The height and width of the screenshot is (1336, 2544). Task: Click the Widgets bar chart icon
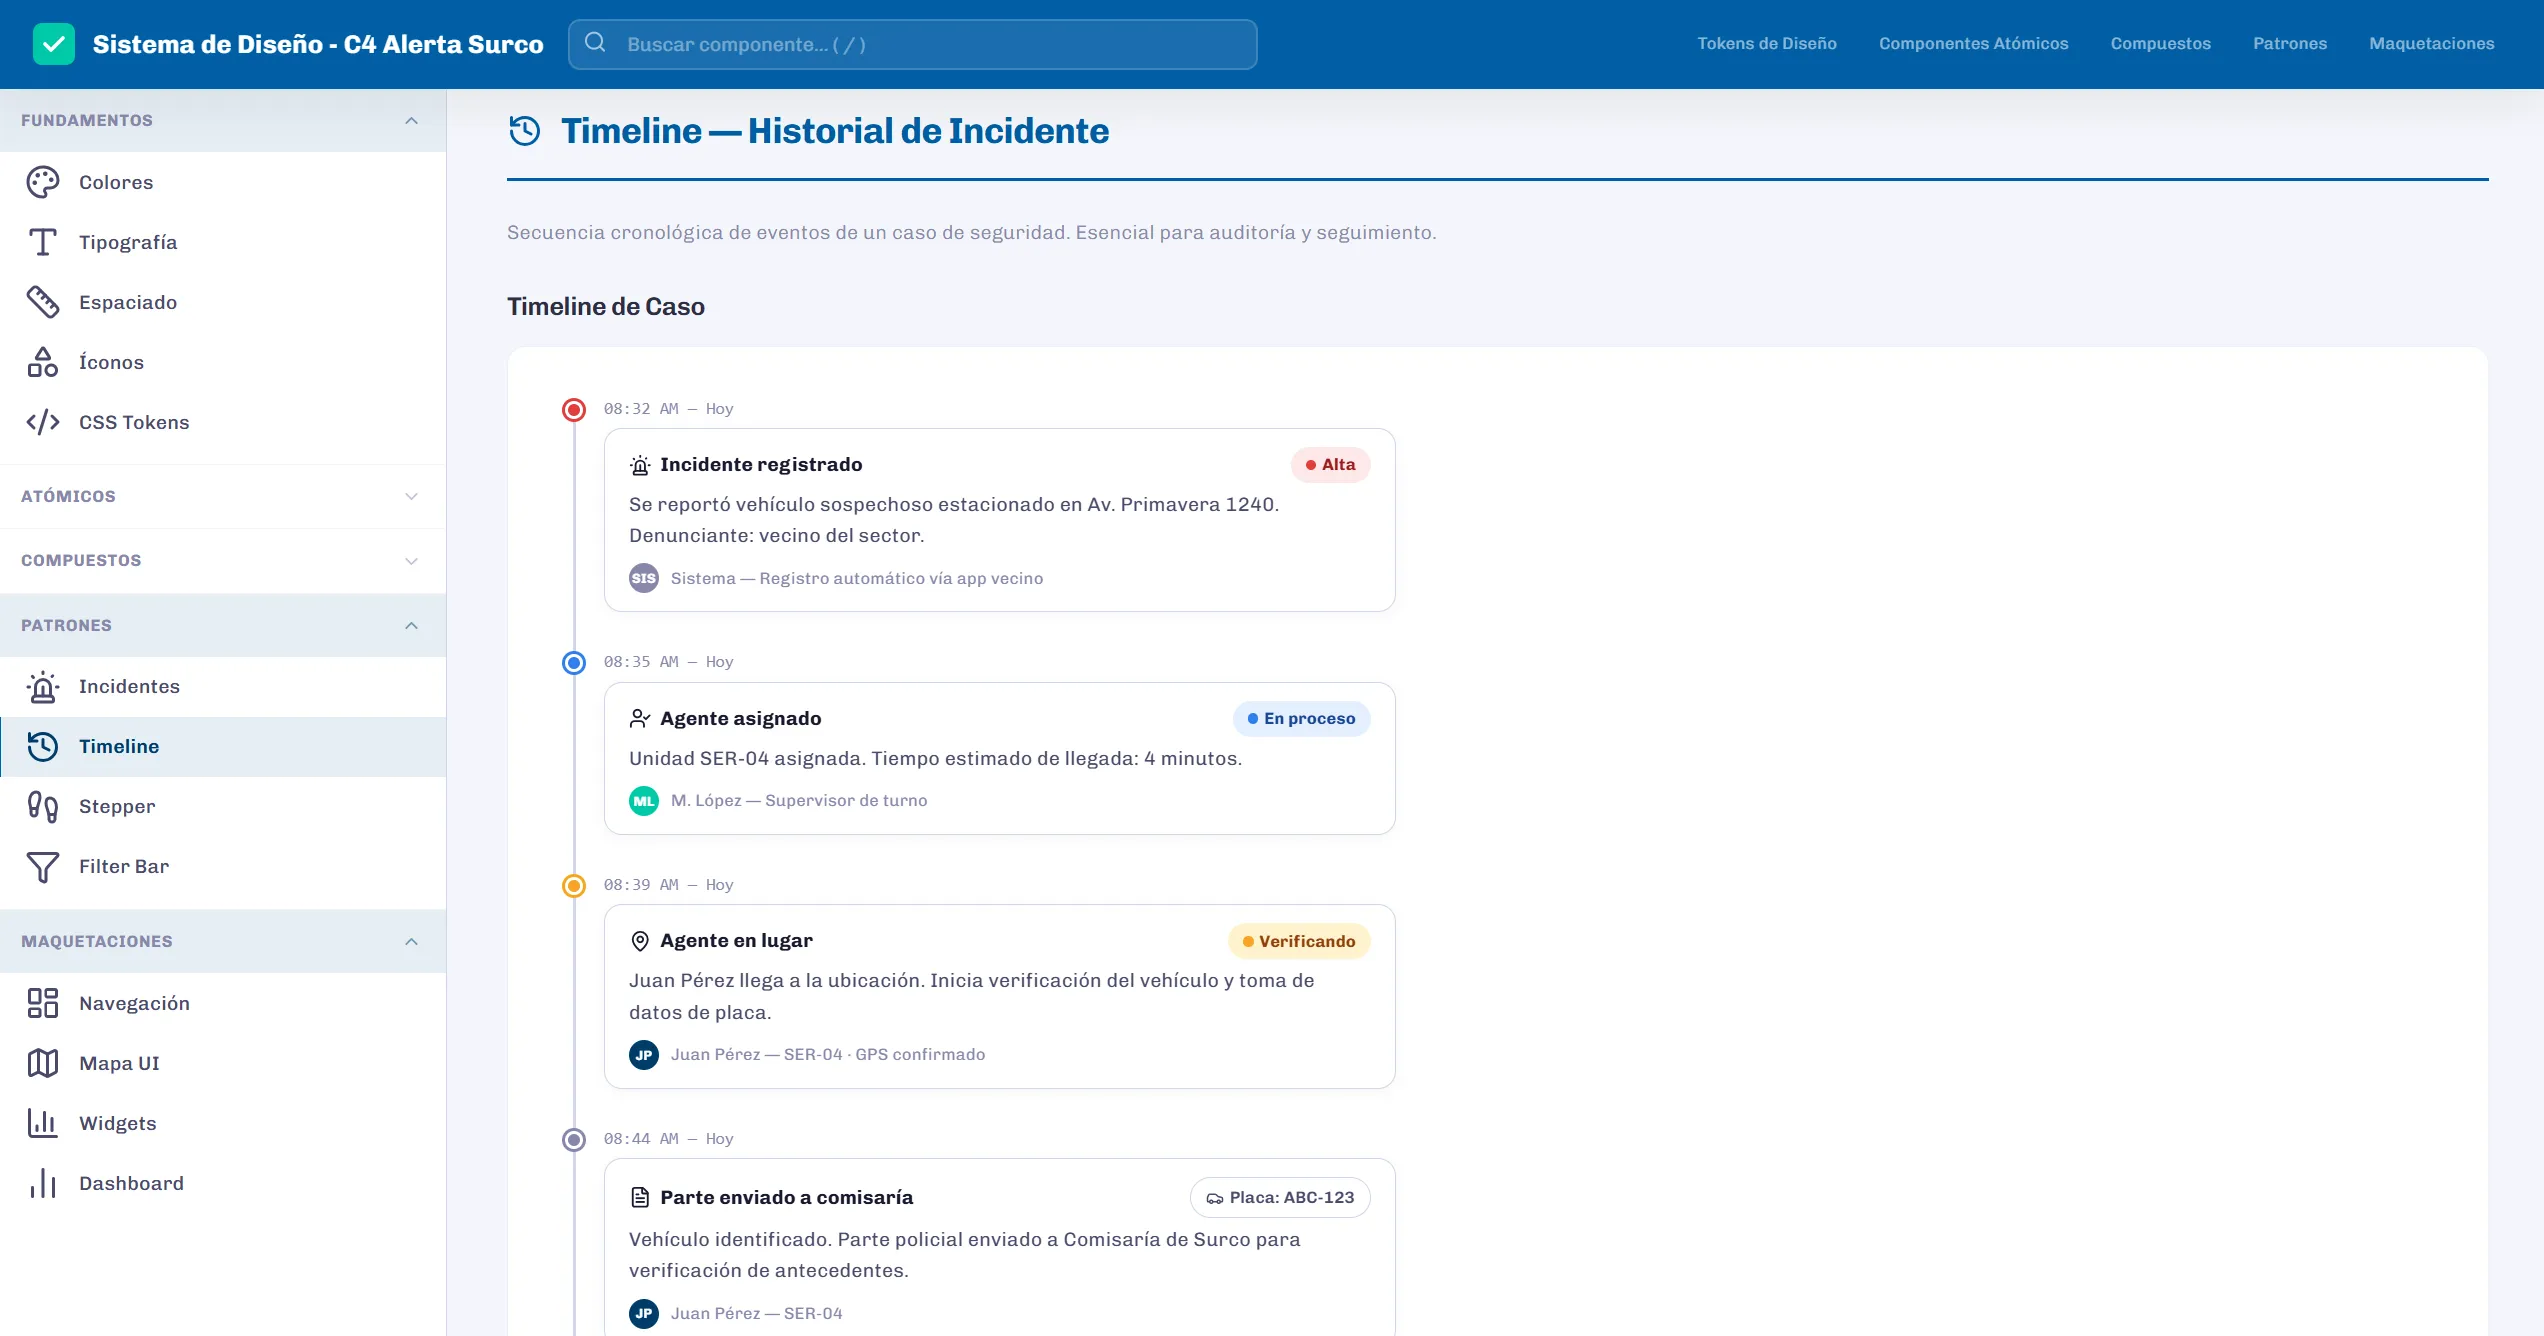click(43, 1123)
